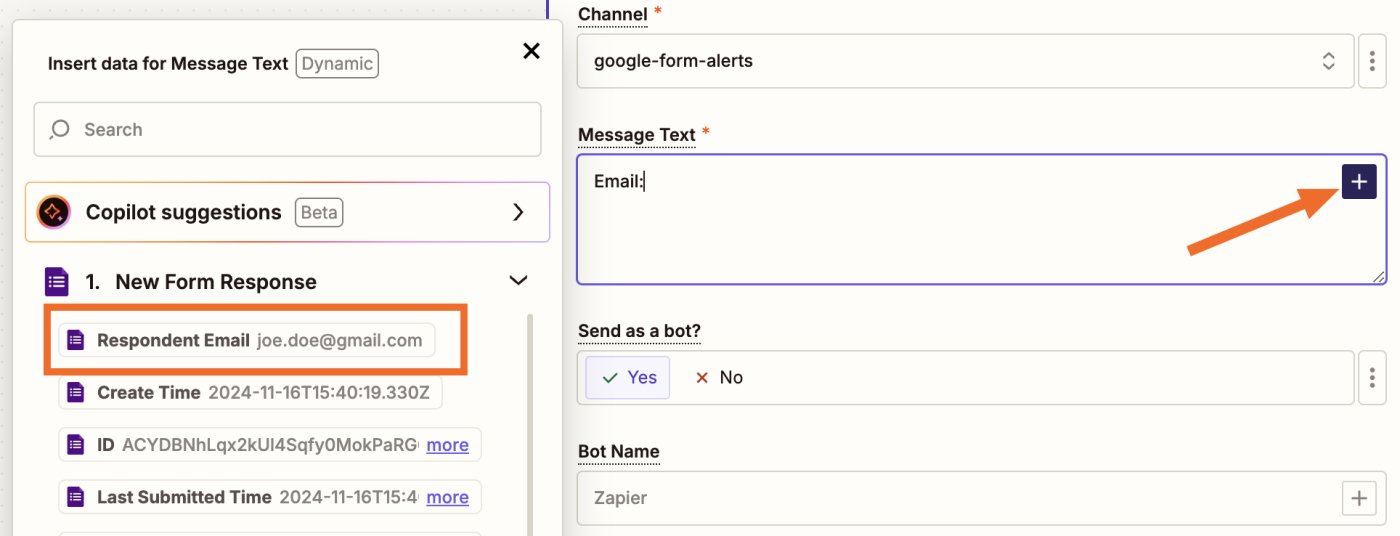Click the search magnifier icon
This screenshot has width=1400, height=536.
pyautogui.click(x=60, y=129)
